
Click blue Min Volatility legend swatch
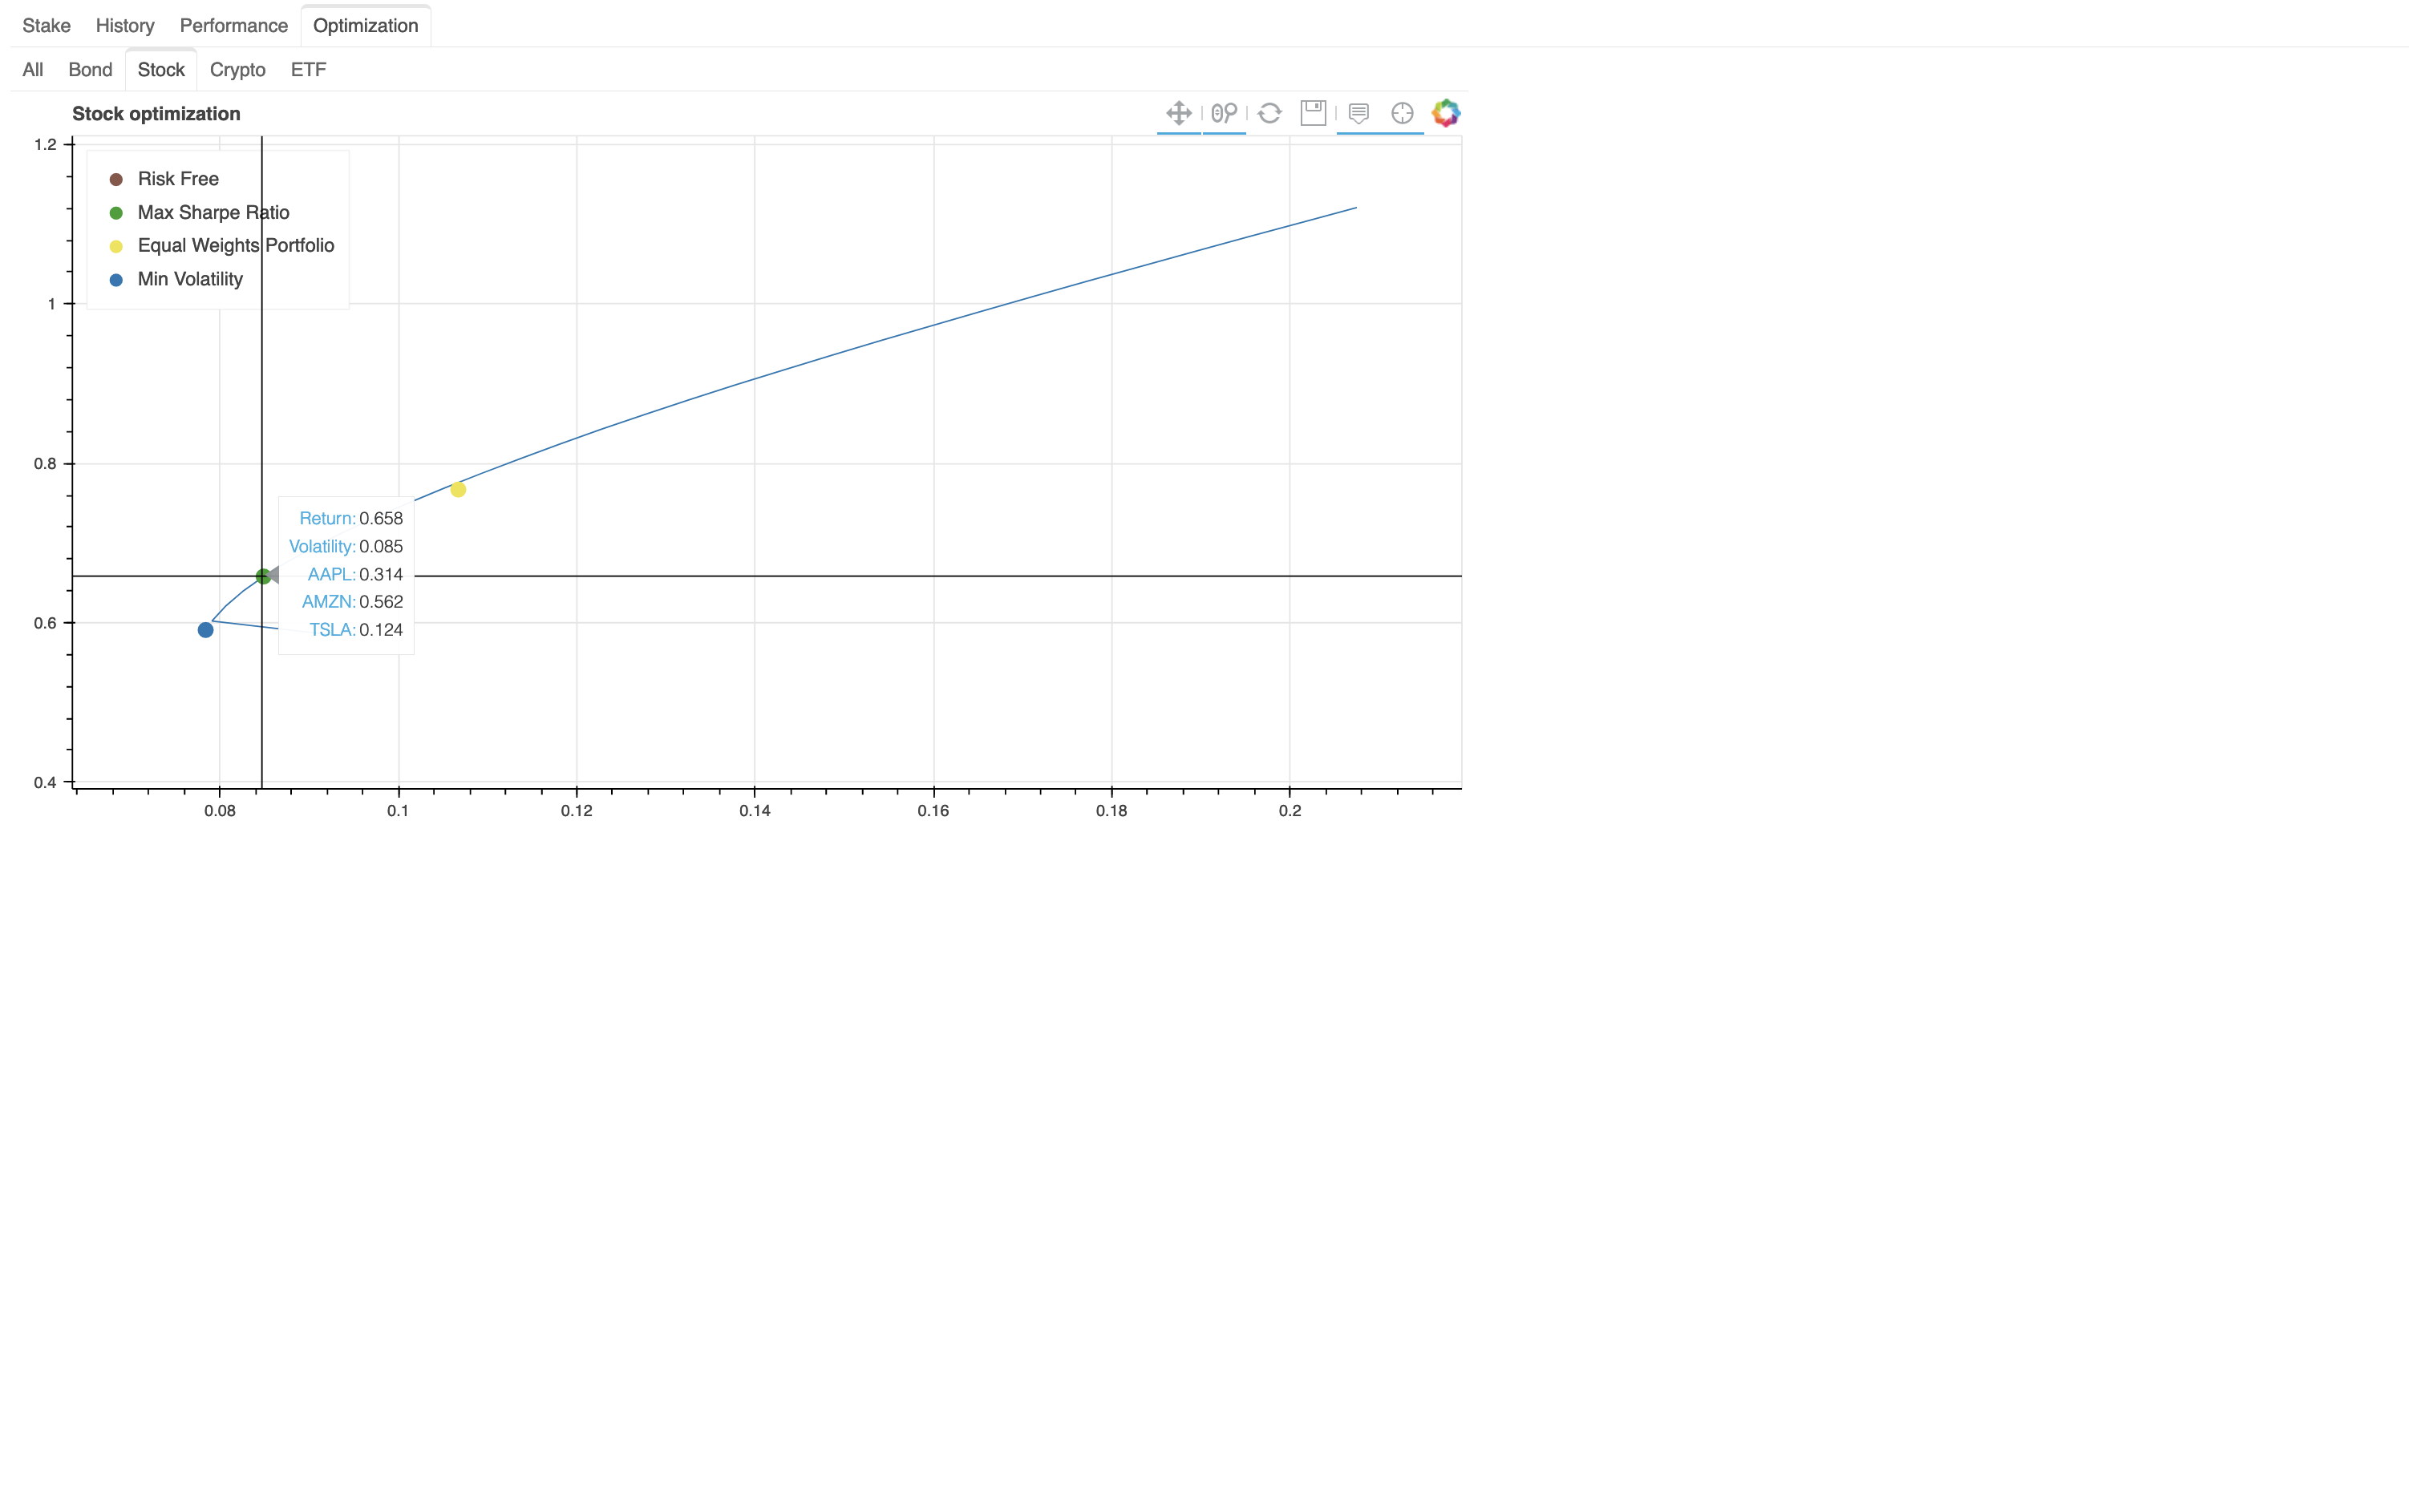point(116,280)
